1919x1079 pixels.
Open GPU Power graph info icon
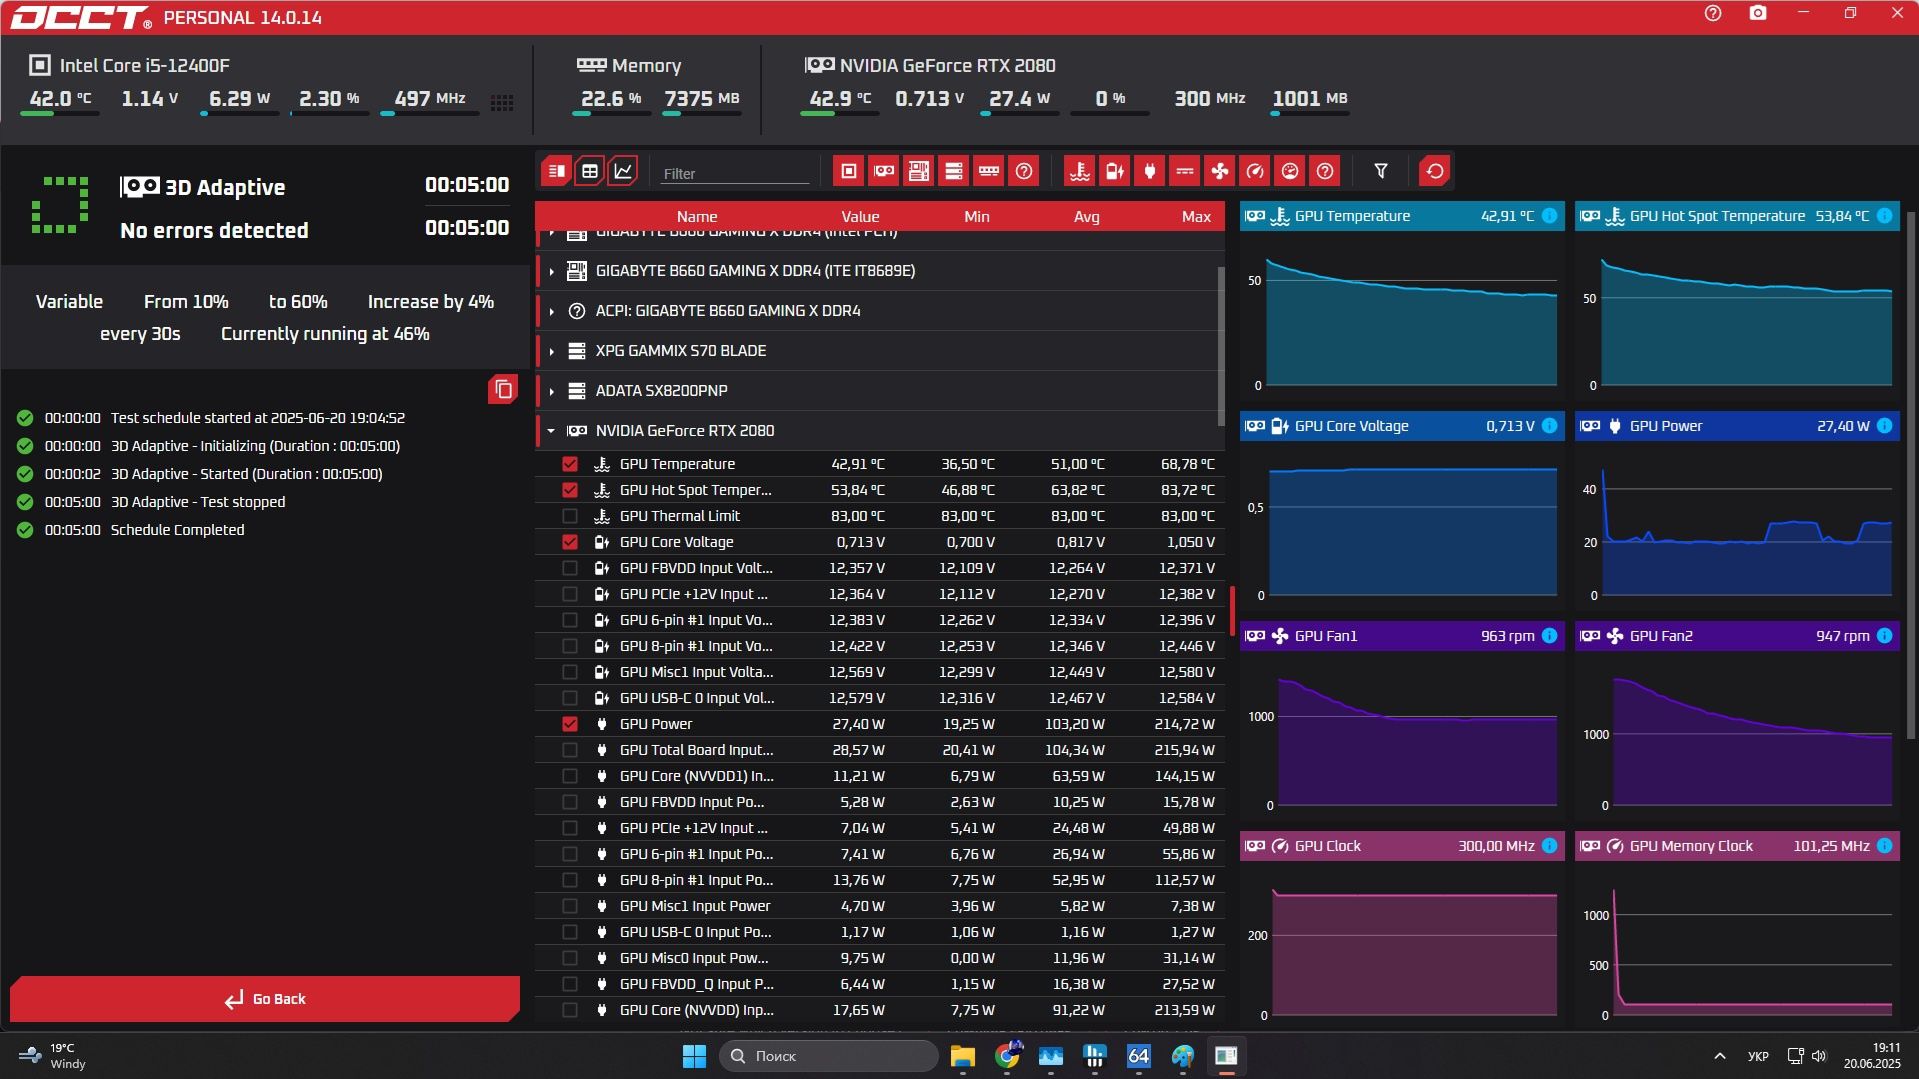tap(1884, 426)
